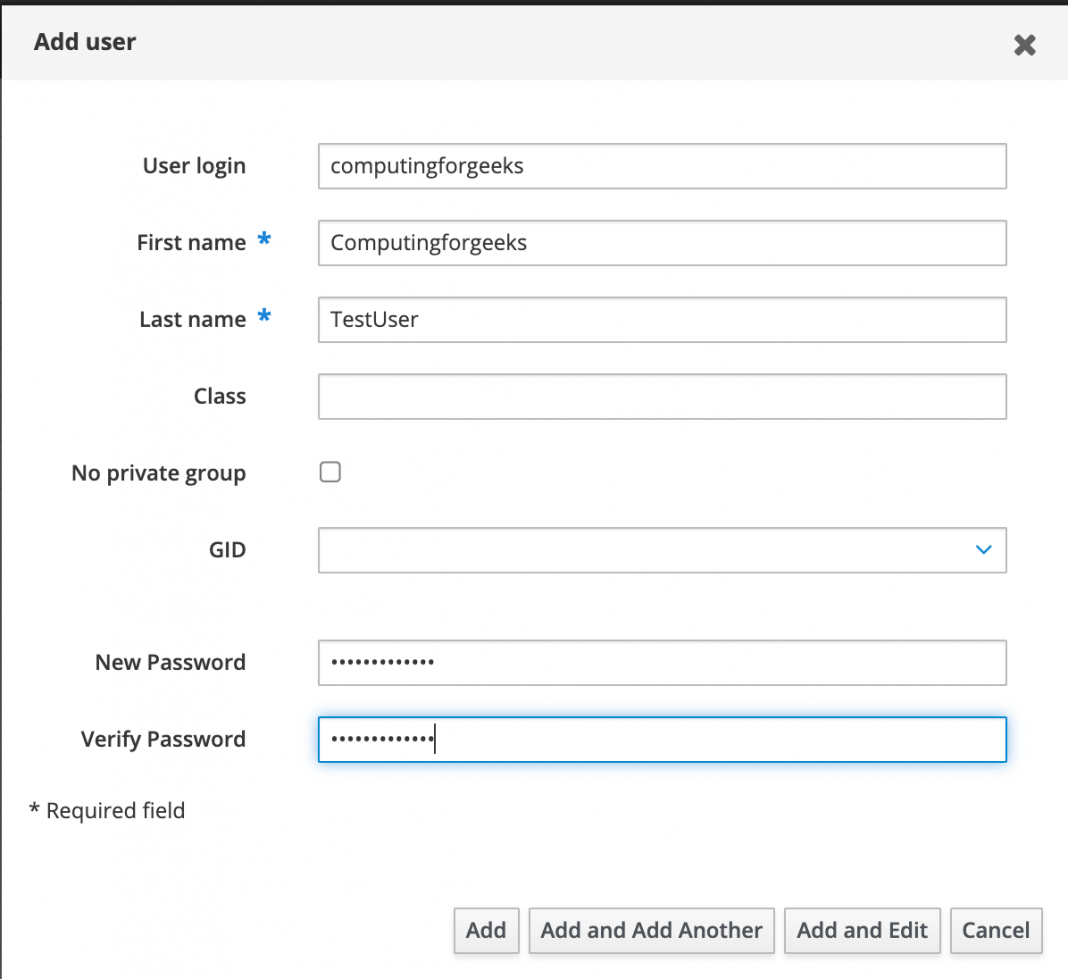The image size is (1068, 979).
Task: Cancel the Add user dialog
Action: [996, 930]
